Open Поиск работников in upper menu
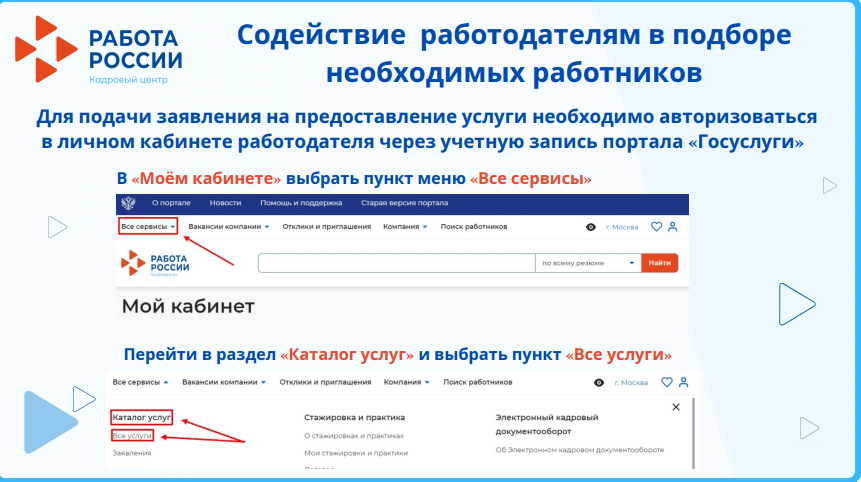The image size is (861, 482). point(474,227)
